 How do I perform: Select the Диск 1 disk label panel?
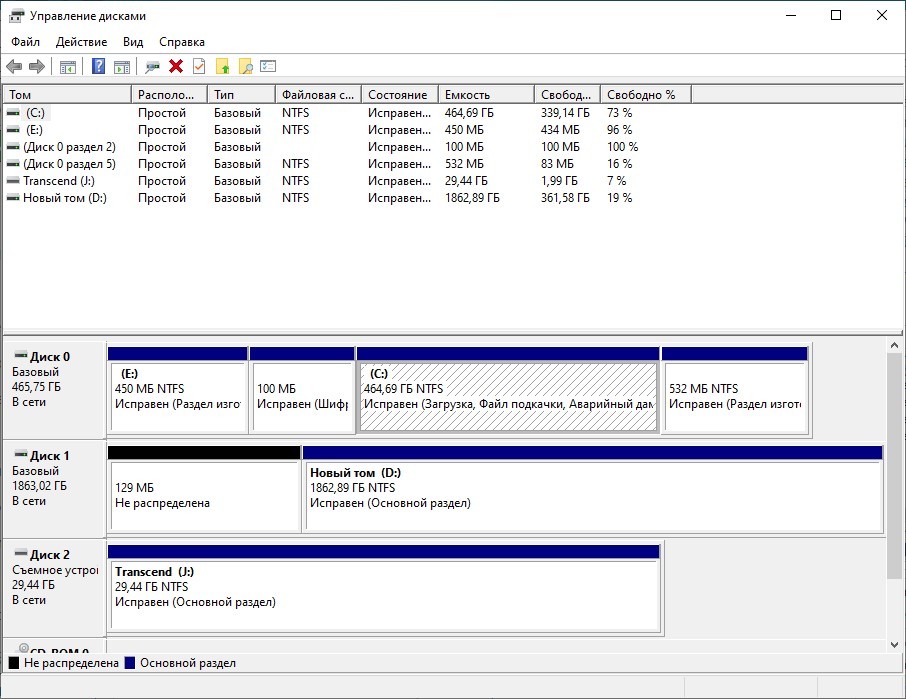(54, 489)
